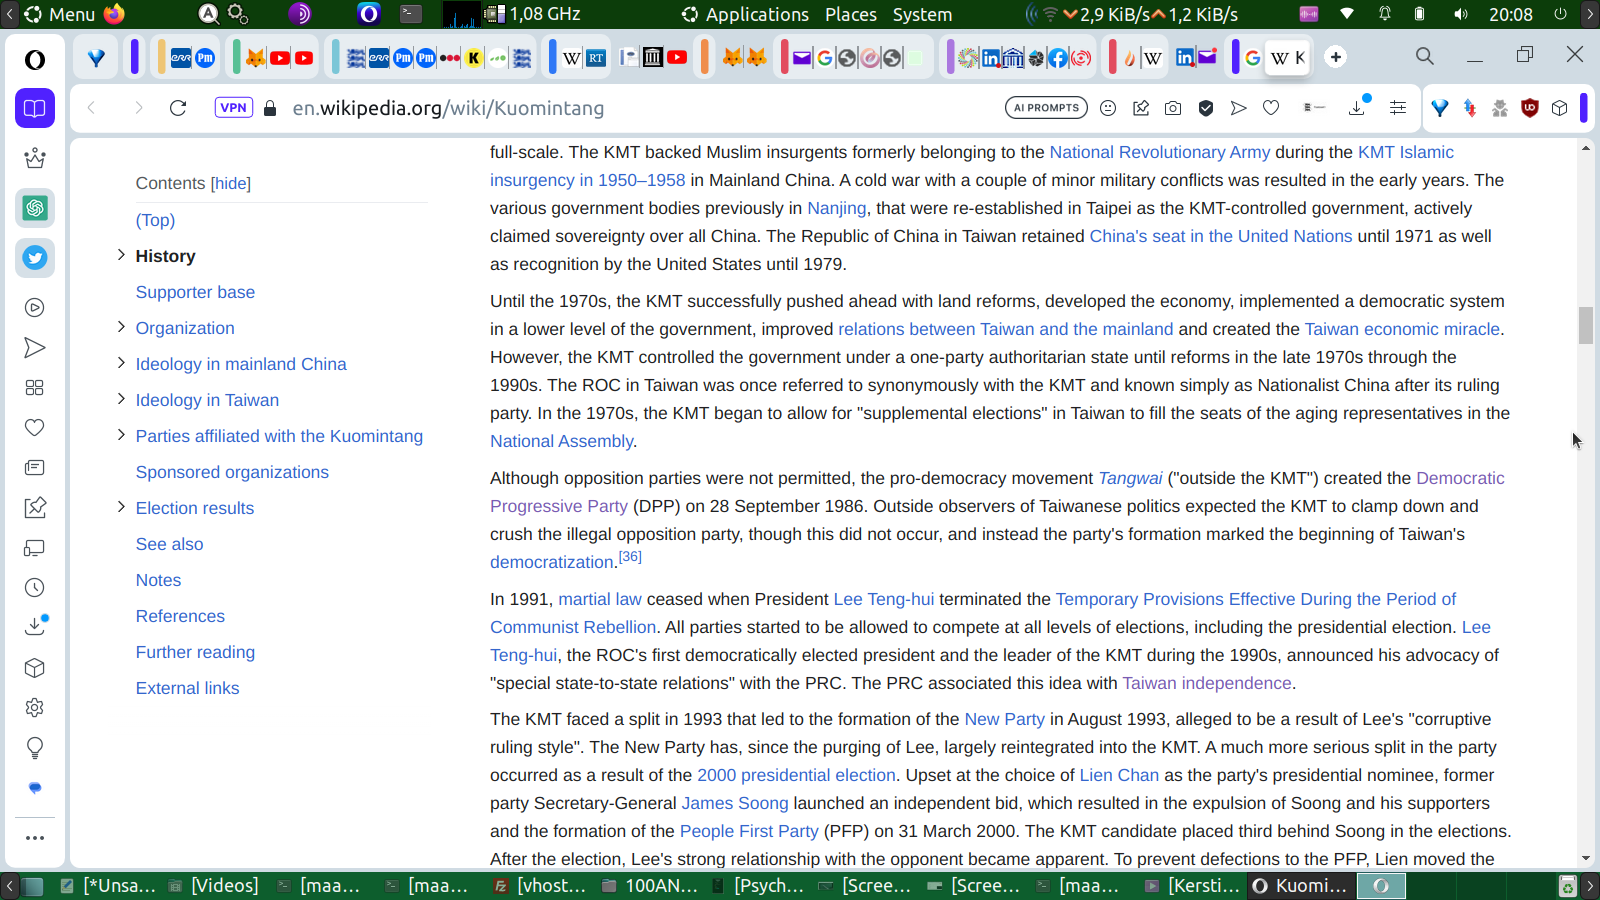Open the uBlock Origin extension

point(1529,108)
